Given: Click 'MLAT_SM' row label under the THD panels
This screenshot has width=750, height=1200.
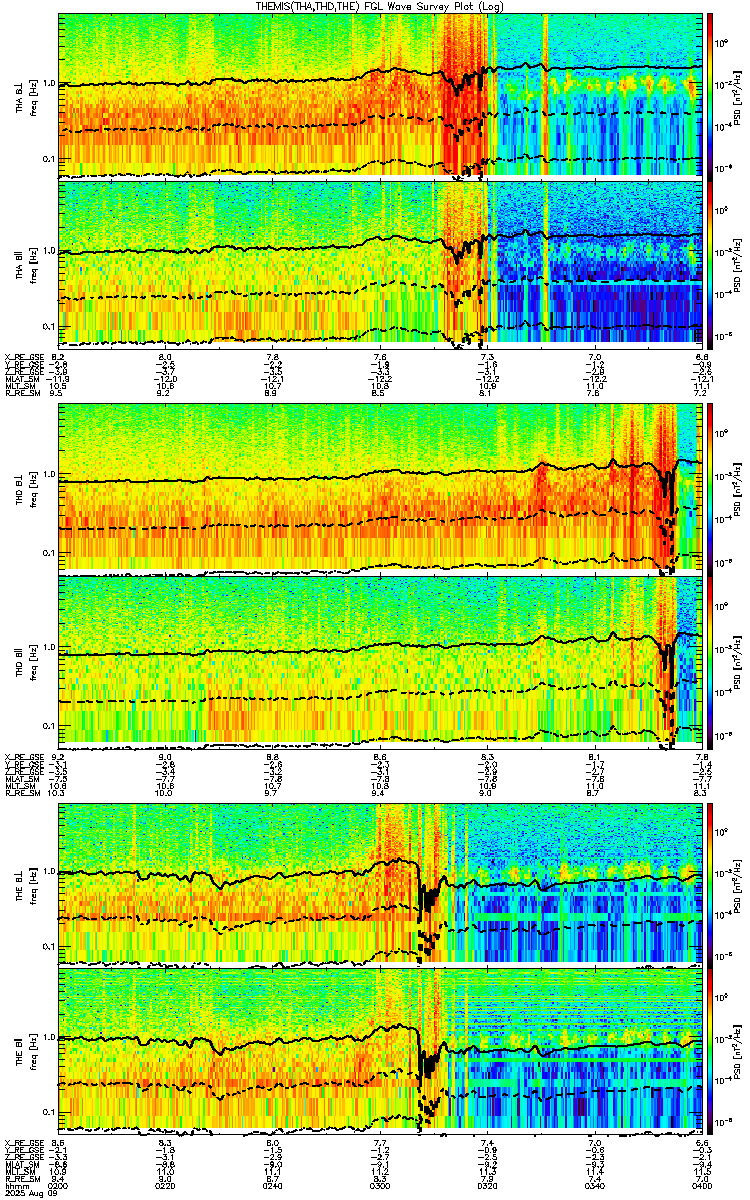Looking at the screenshot, I should (x=20, y=780).
